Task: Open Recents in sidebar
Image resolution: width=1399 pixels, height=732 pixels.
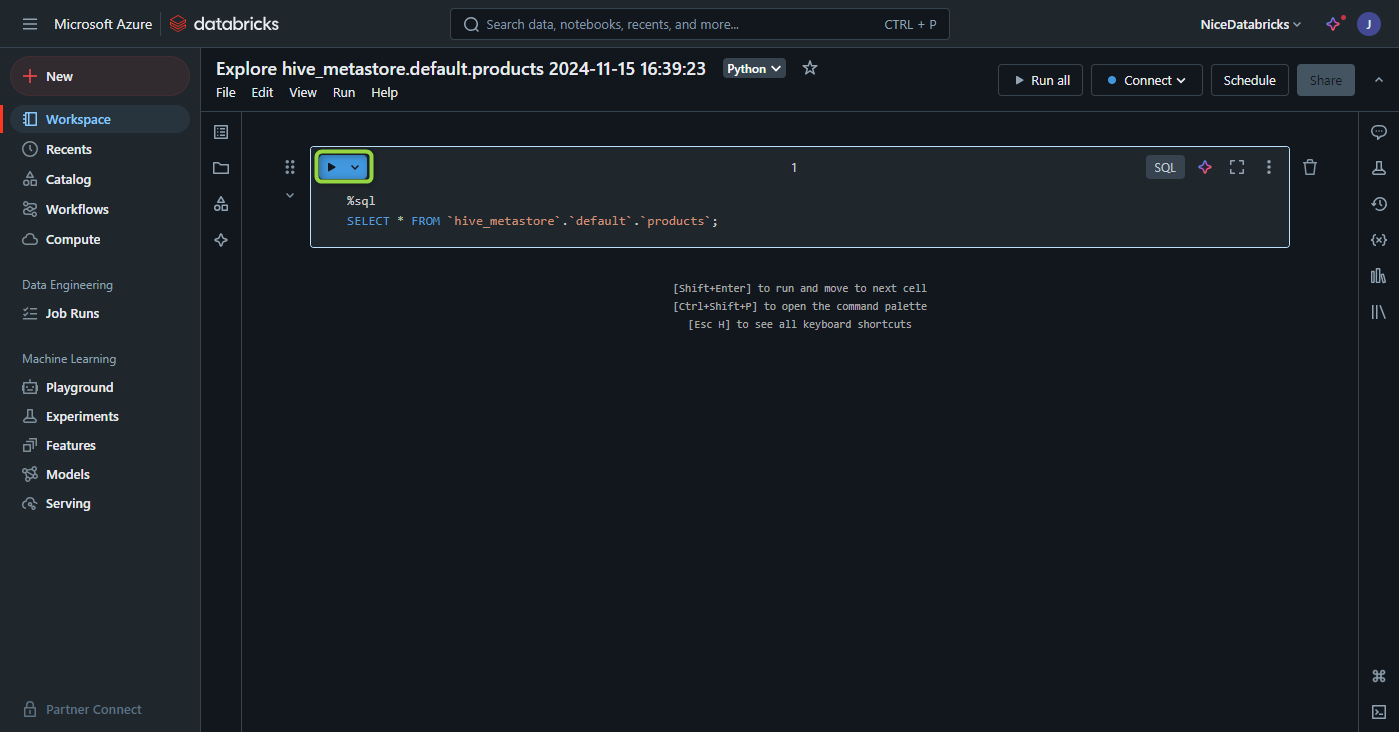Action: click(100, 149)
